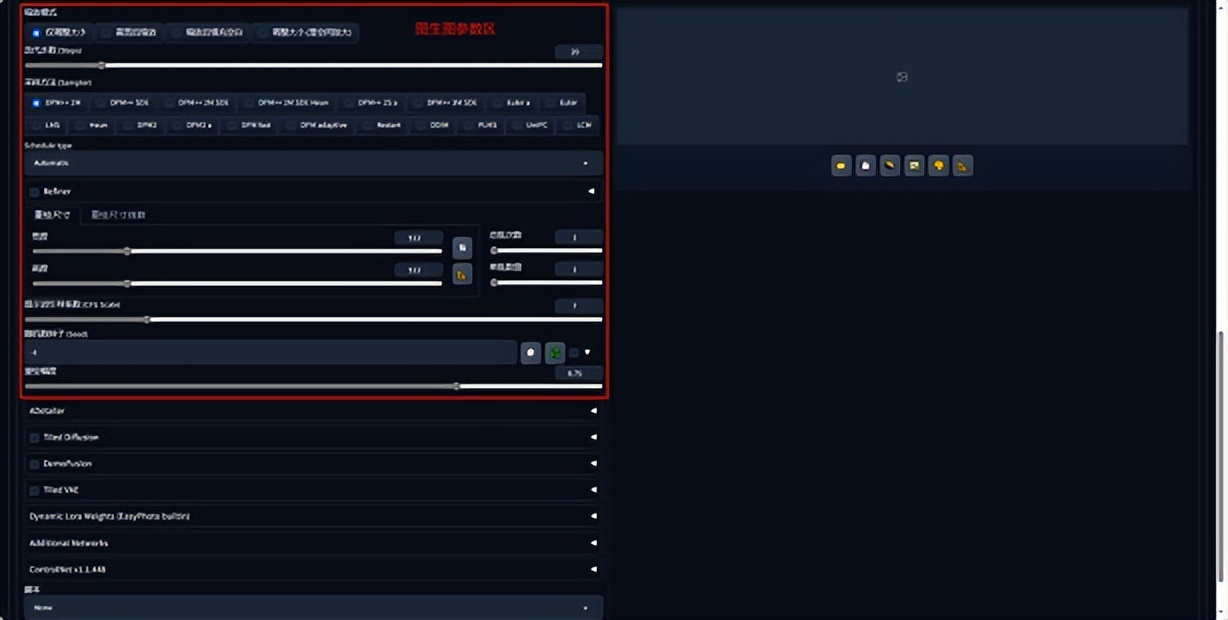Viewport: 1228px width, 620px height.
Task: Select the DPM++ 2M sampler
Action: [57, 102]
